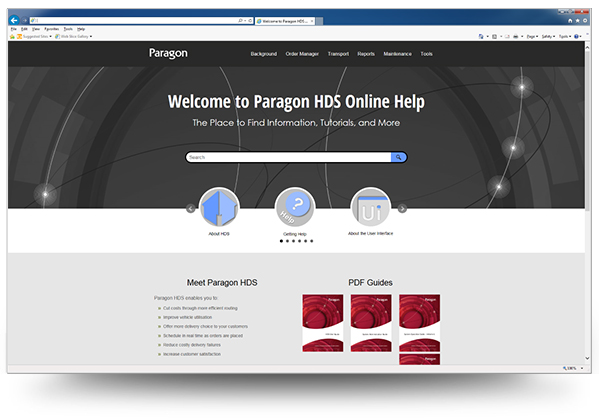Click the carousel previous arrow
Screen dimensions: 599x418
[x=190, y=208]
